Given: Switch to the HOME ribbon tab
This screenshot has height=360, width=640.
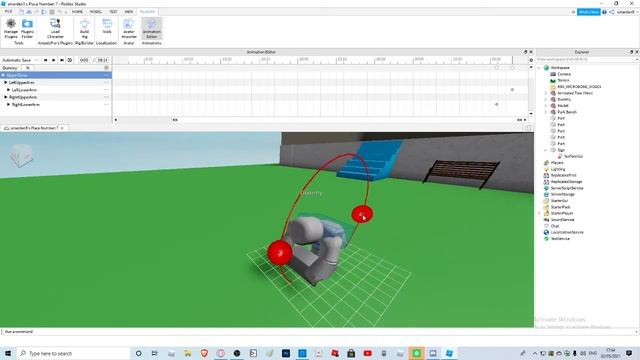Looking at the screenshot, I should coord(77,12).
